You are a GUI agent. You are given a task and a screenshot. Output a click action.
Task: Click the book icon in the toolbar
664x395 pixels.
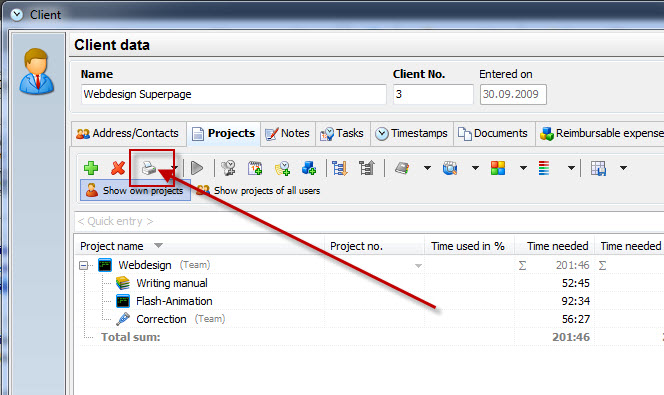tap(402, 168)
